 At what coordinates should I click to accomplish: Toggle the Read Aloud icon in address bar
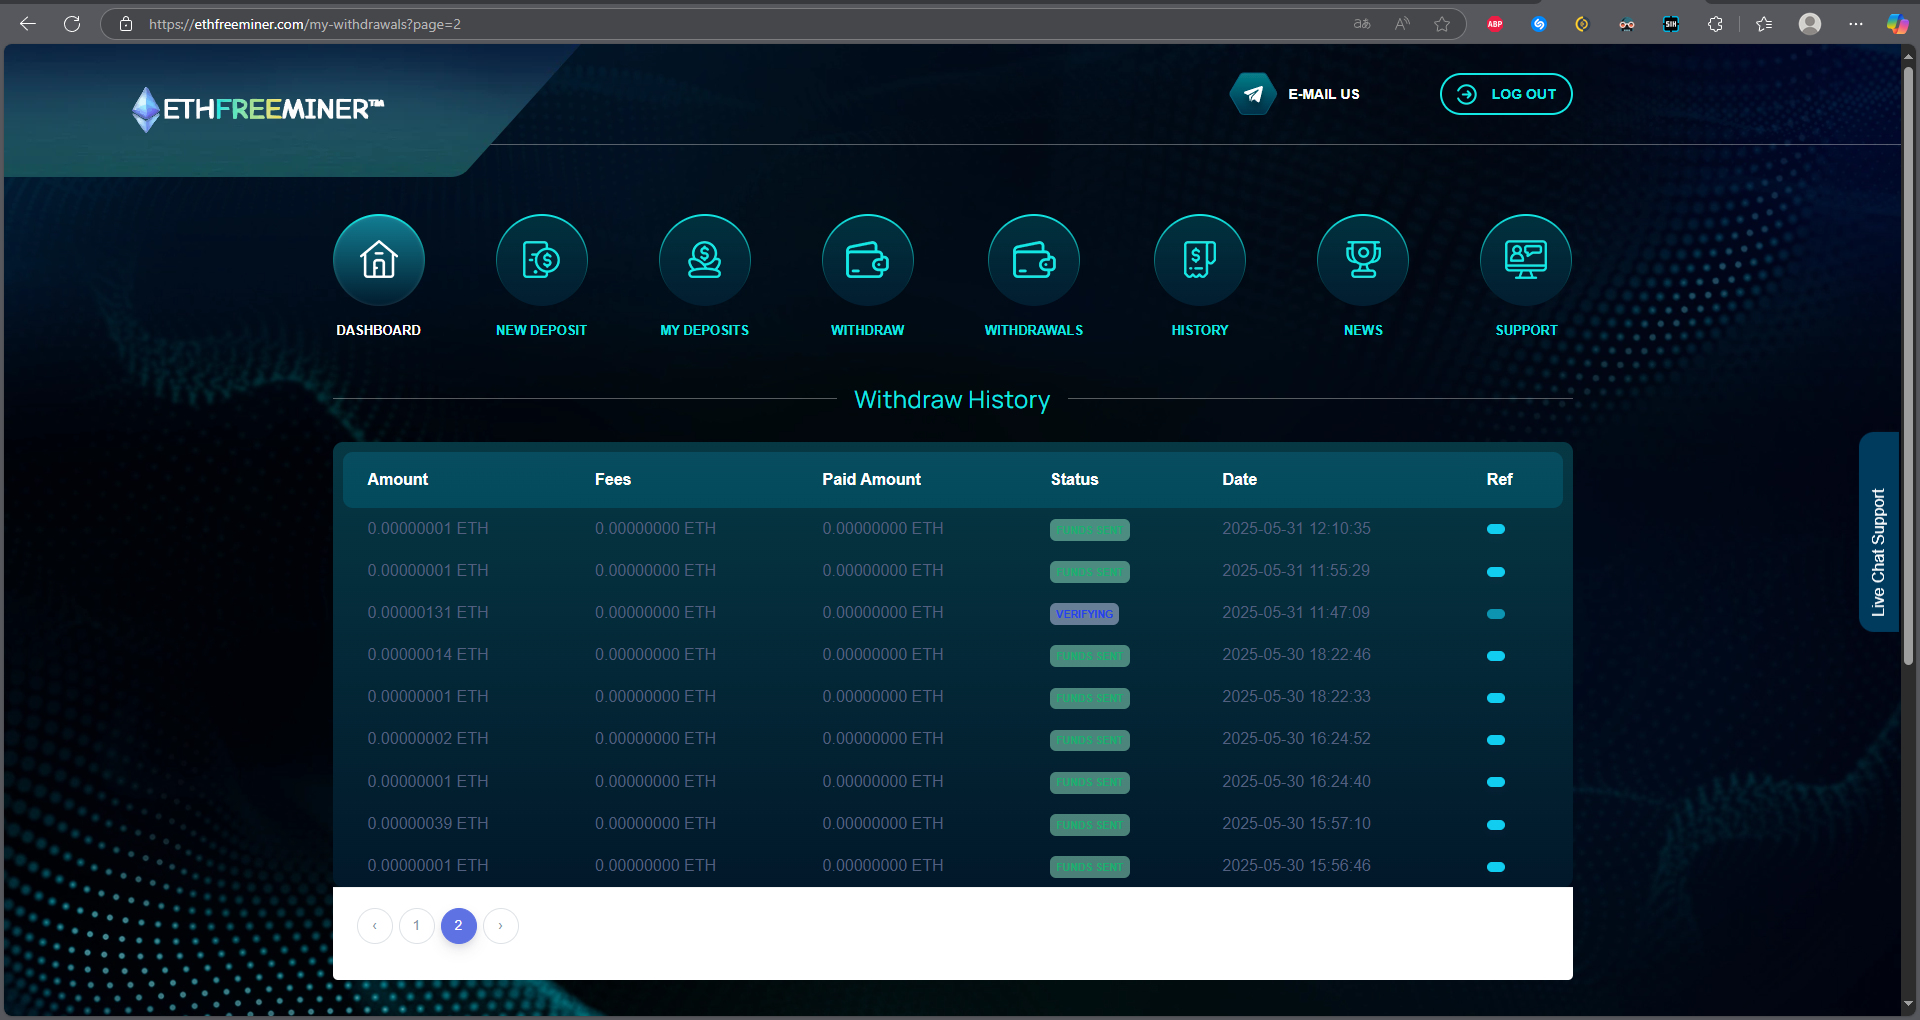coord(1402,24)
